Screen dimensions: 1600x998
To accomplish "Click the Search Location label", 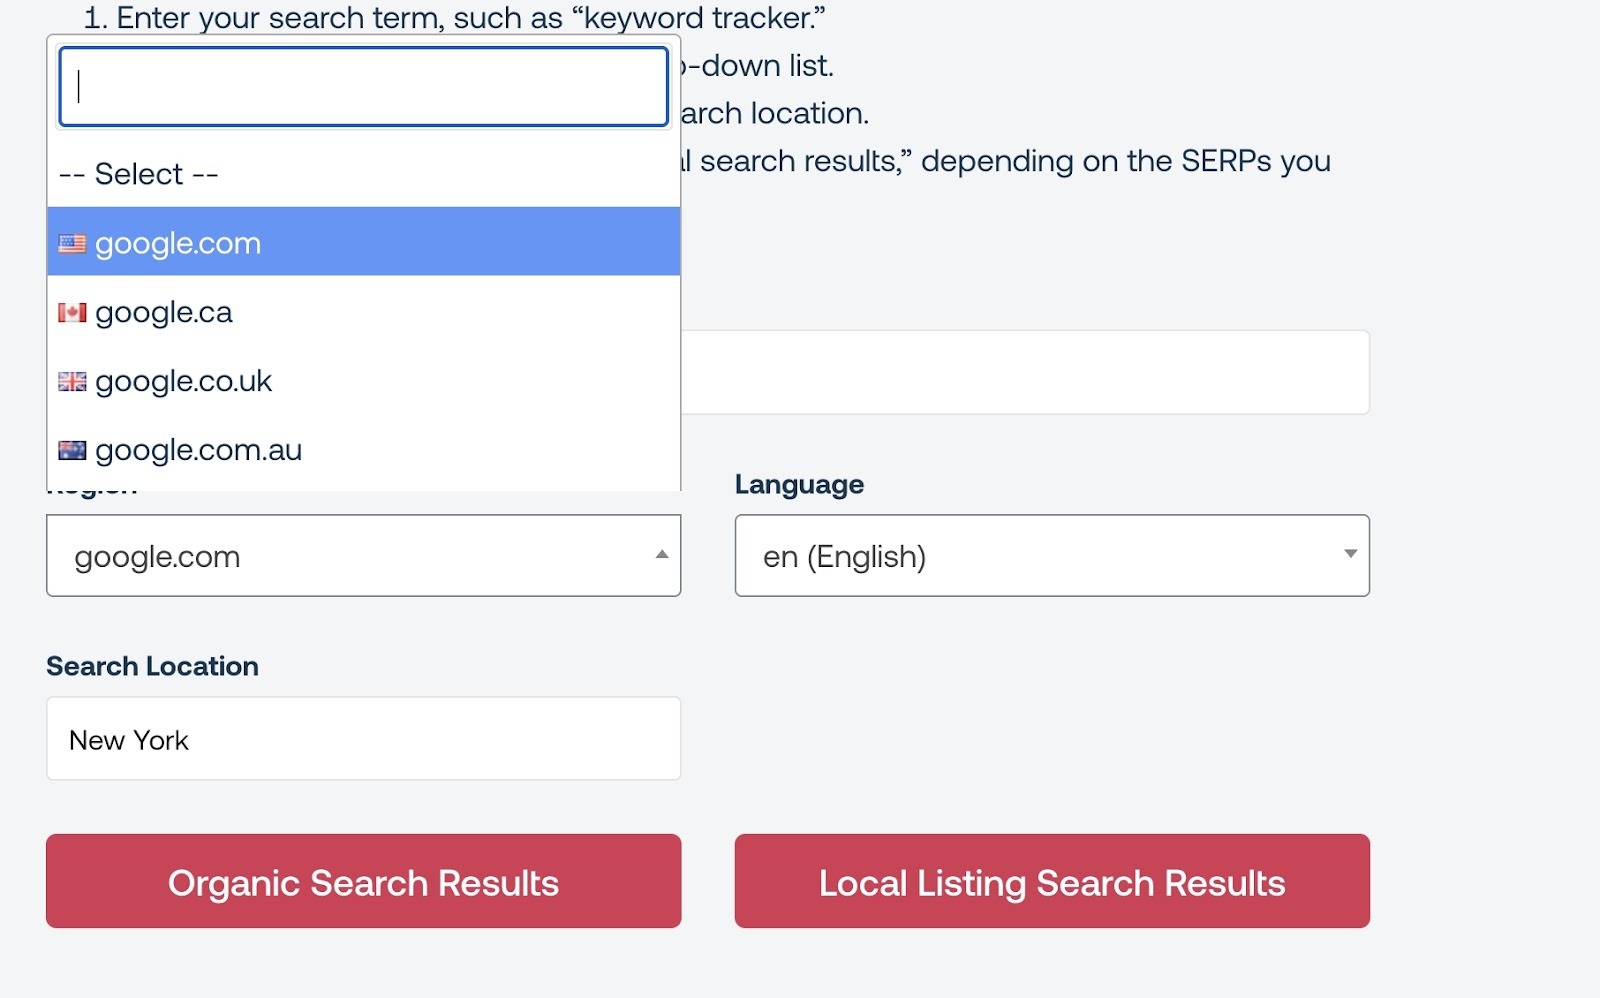I will [152, 665].
